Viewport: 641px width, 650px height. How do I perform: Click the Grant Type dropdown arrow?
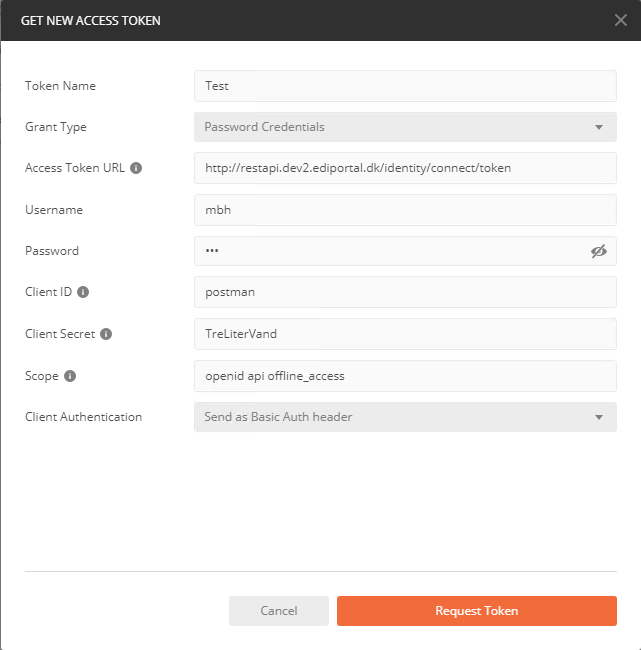tap(598, 128)
